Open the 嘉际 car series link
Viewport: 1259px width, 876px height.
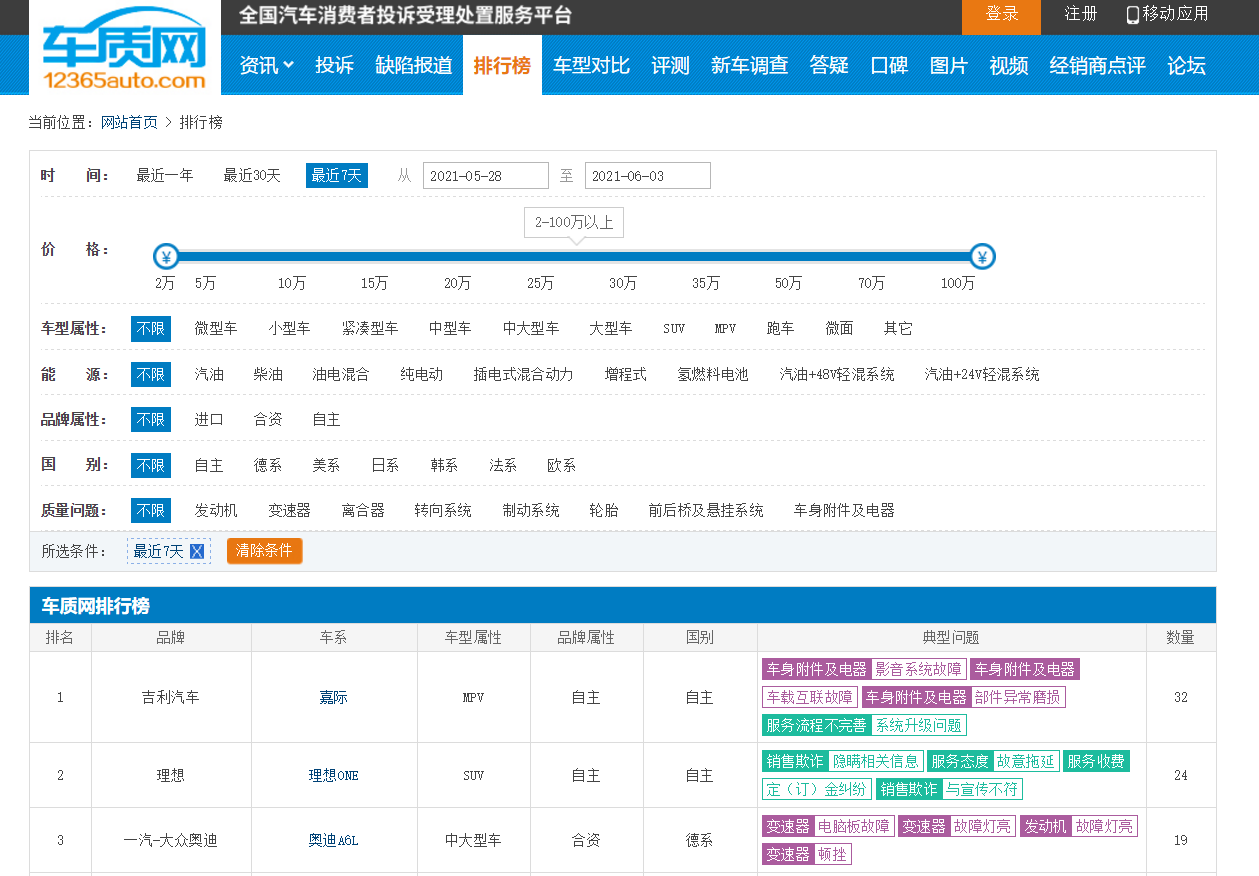coord(333,697)
